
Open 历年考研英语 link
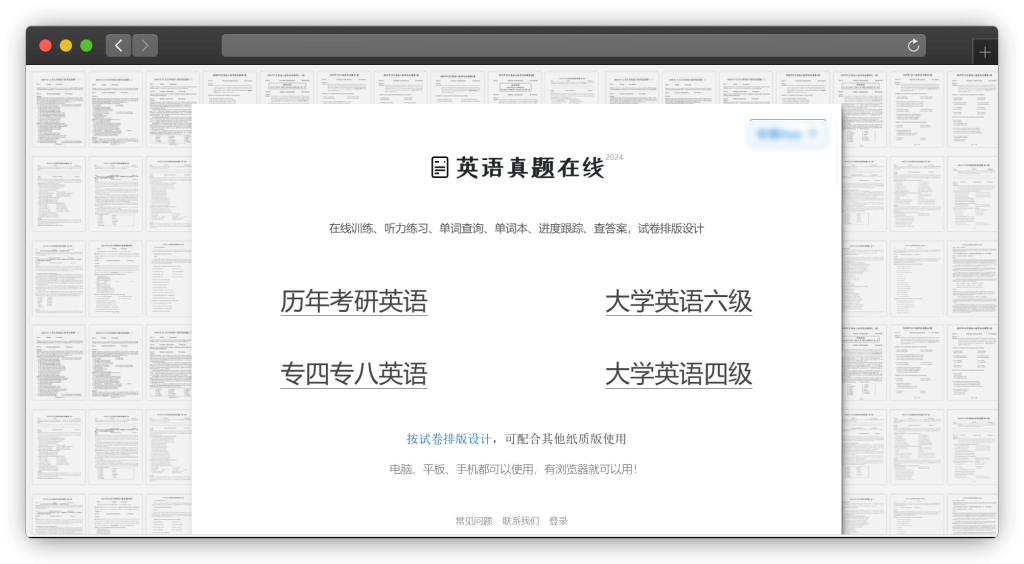click(x=354, y=302)
